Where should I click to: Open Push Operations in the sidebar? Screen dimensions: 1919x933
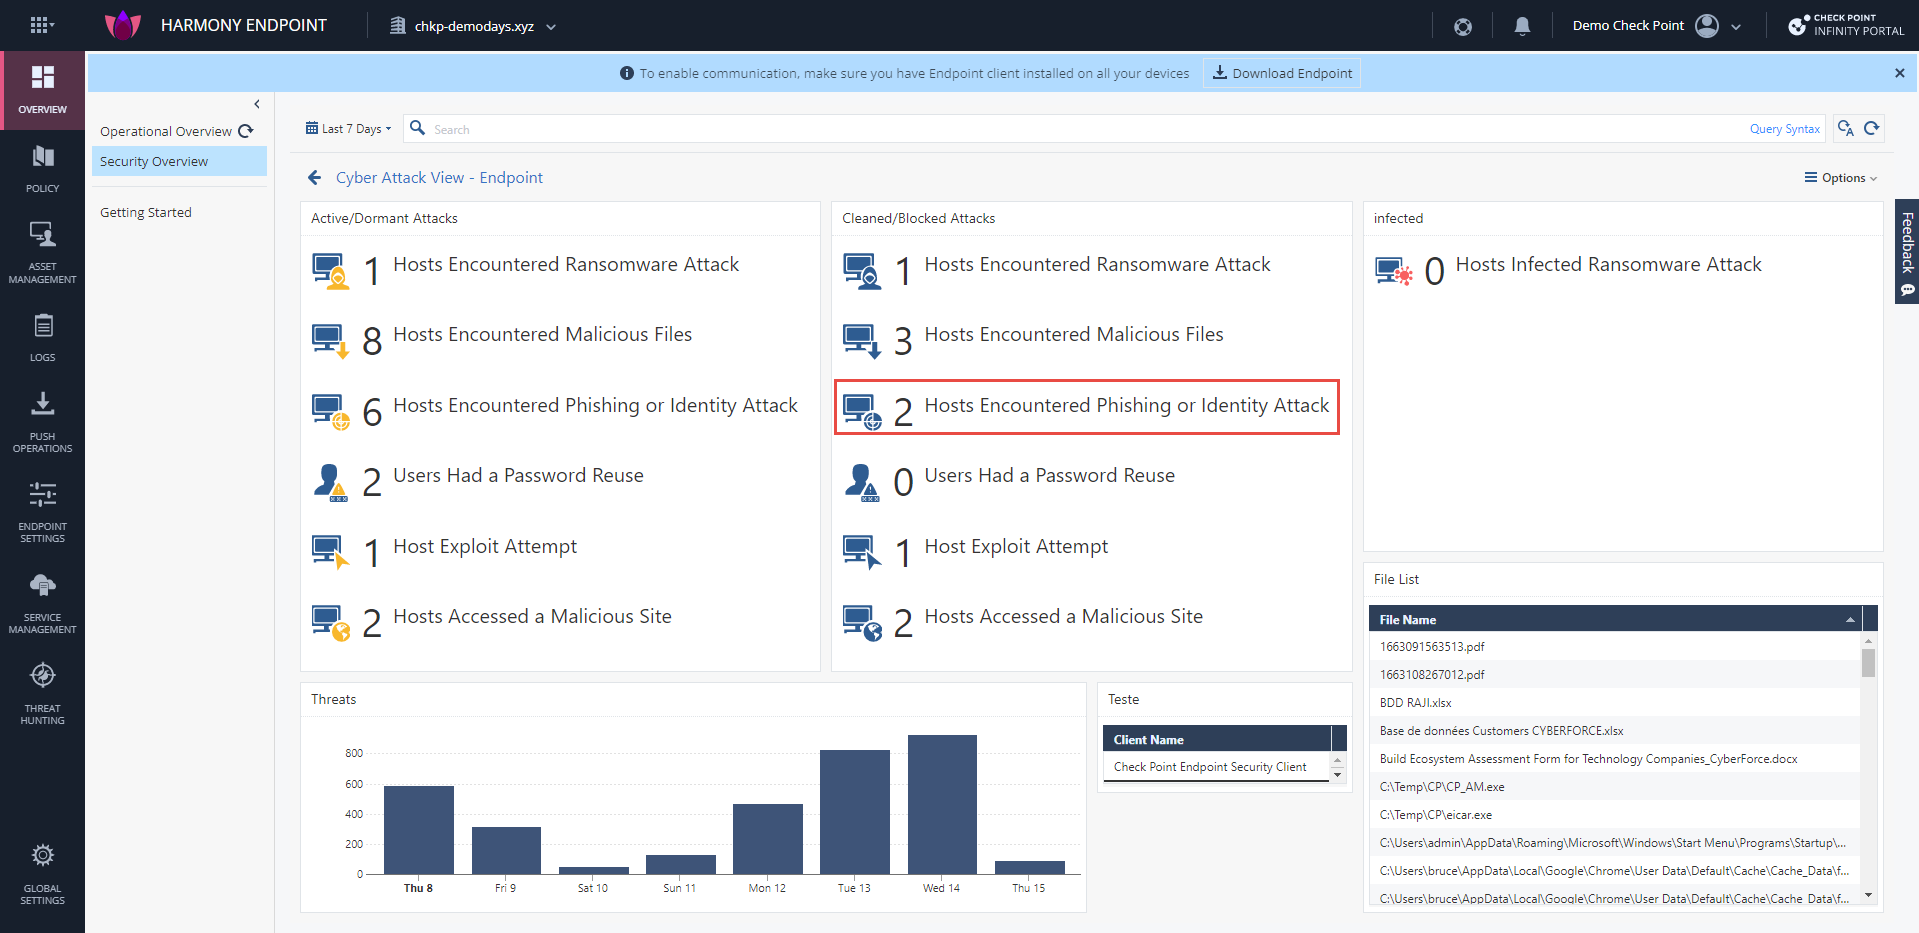point(42,422)
